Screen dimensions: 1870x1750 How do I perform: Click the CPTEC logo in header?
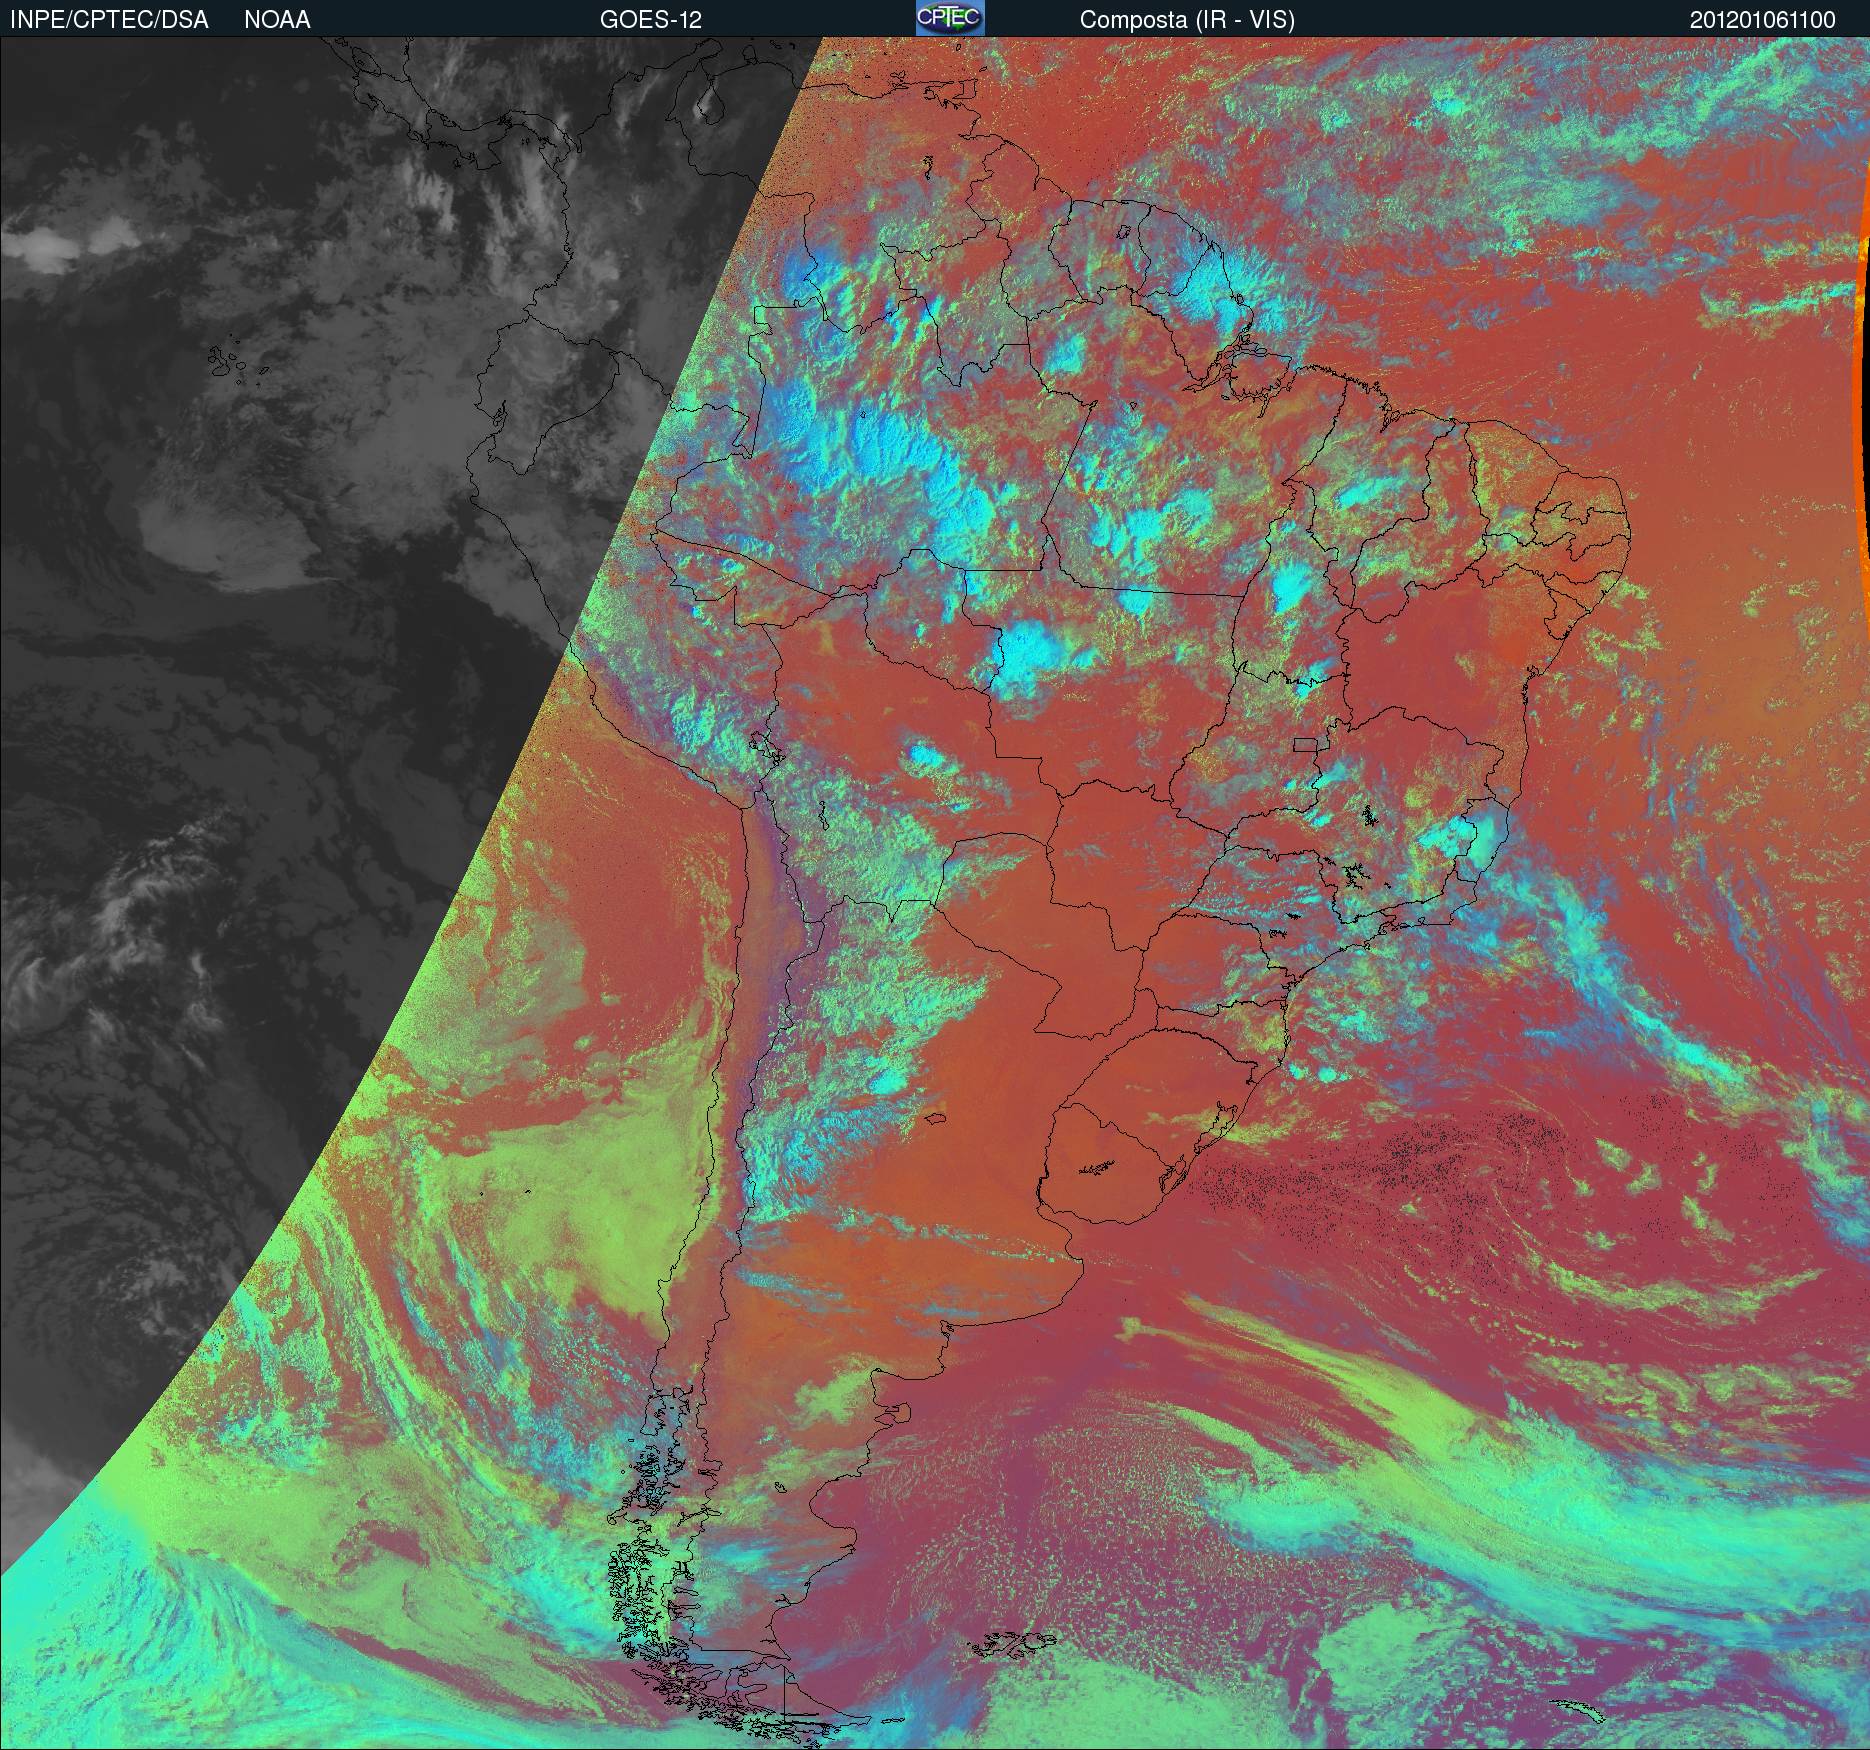click(x=950, y=18)
